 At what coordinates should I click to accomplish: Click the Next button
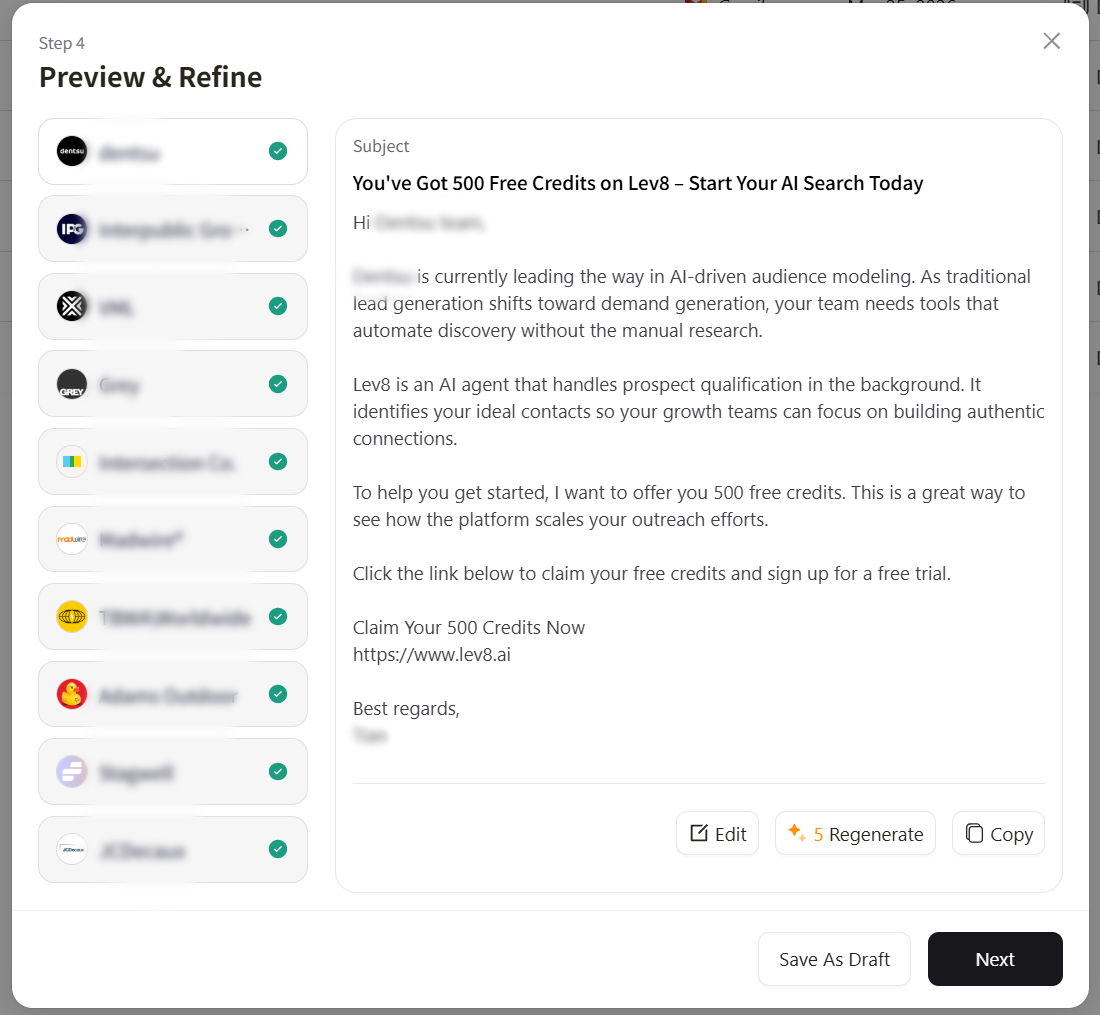pyautogui.click(x=995, y=959)
